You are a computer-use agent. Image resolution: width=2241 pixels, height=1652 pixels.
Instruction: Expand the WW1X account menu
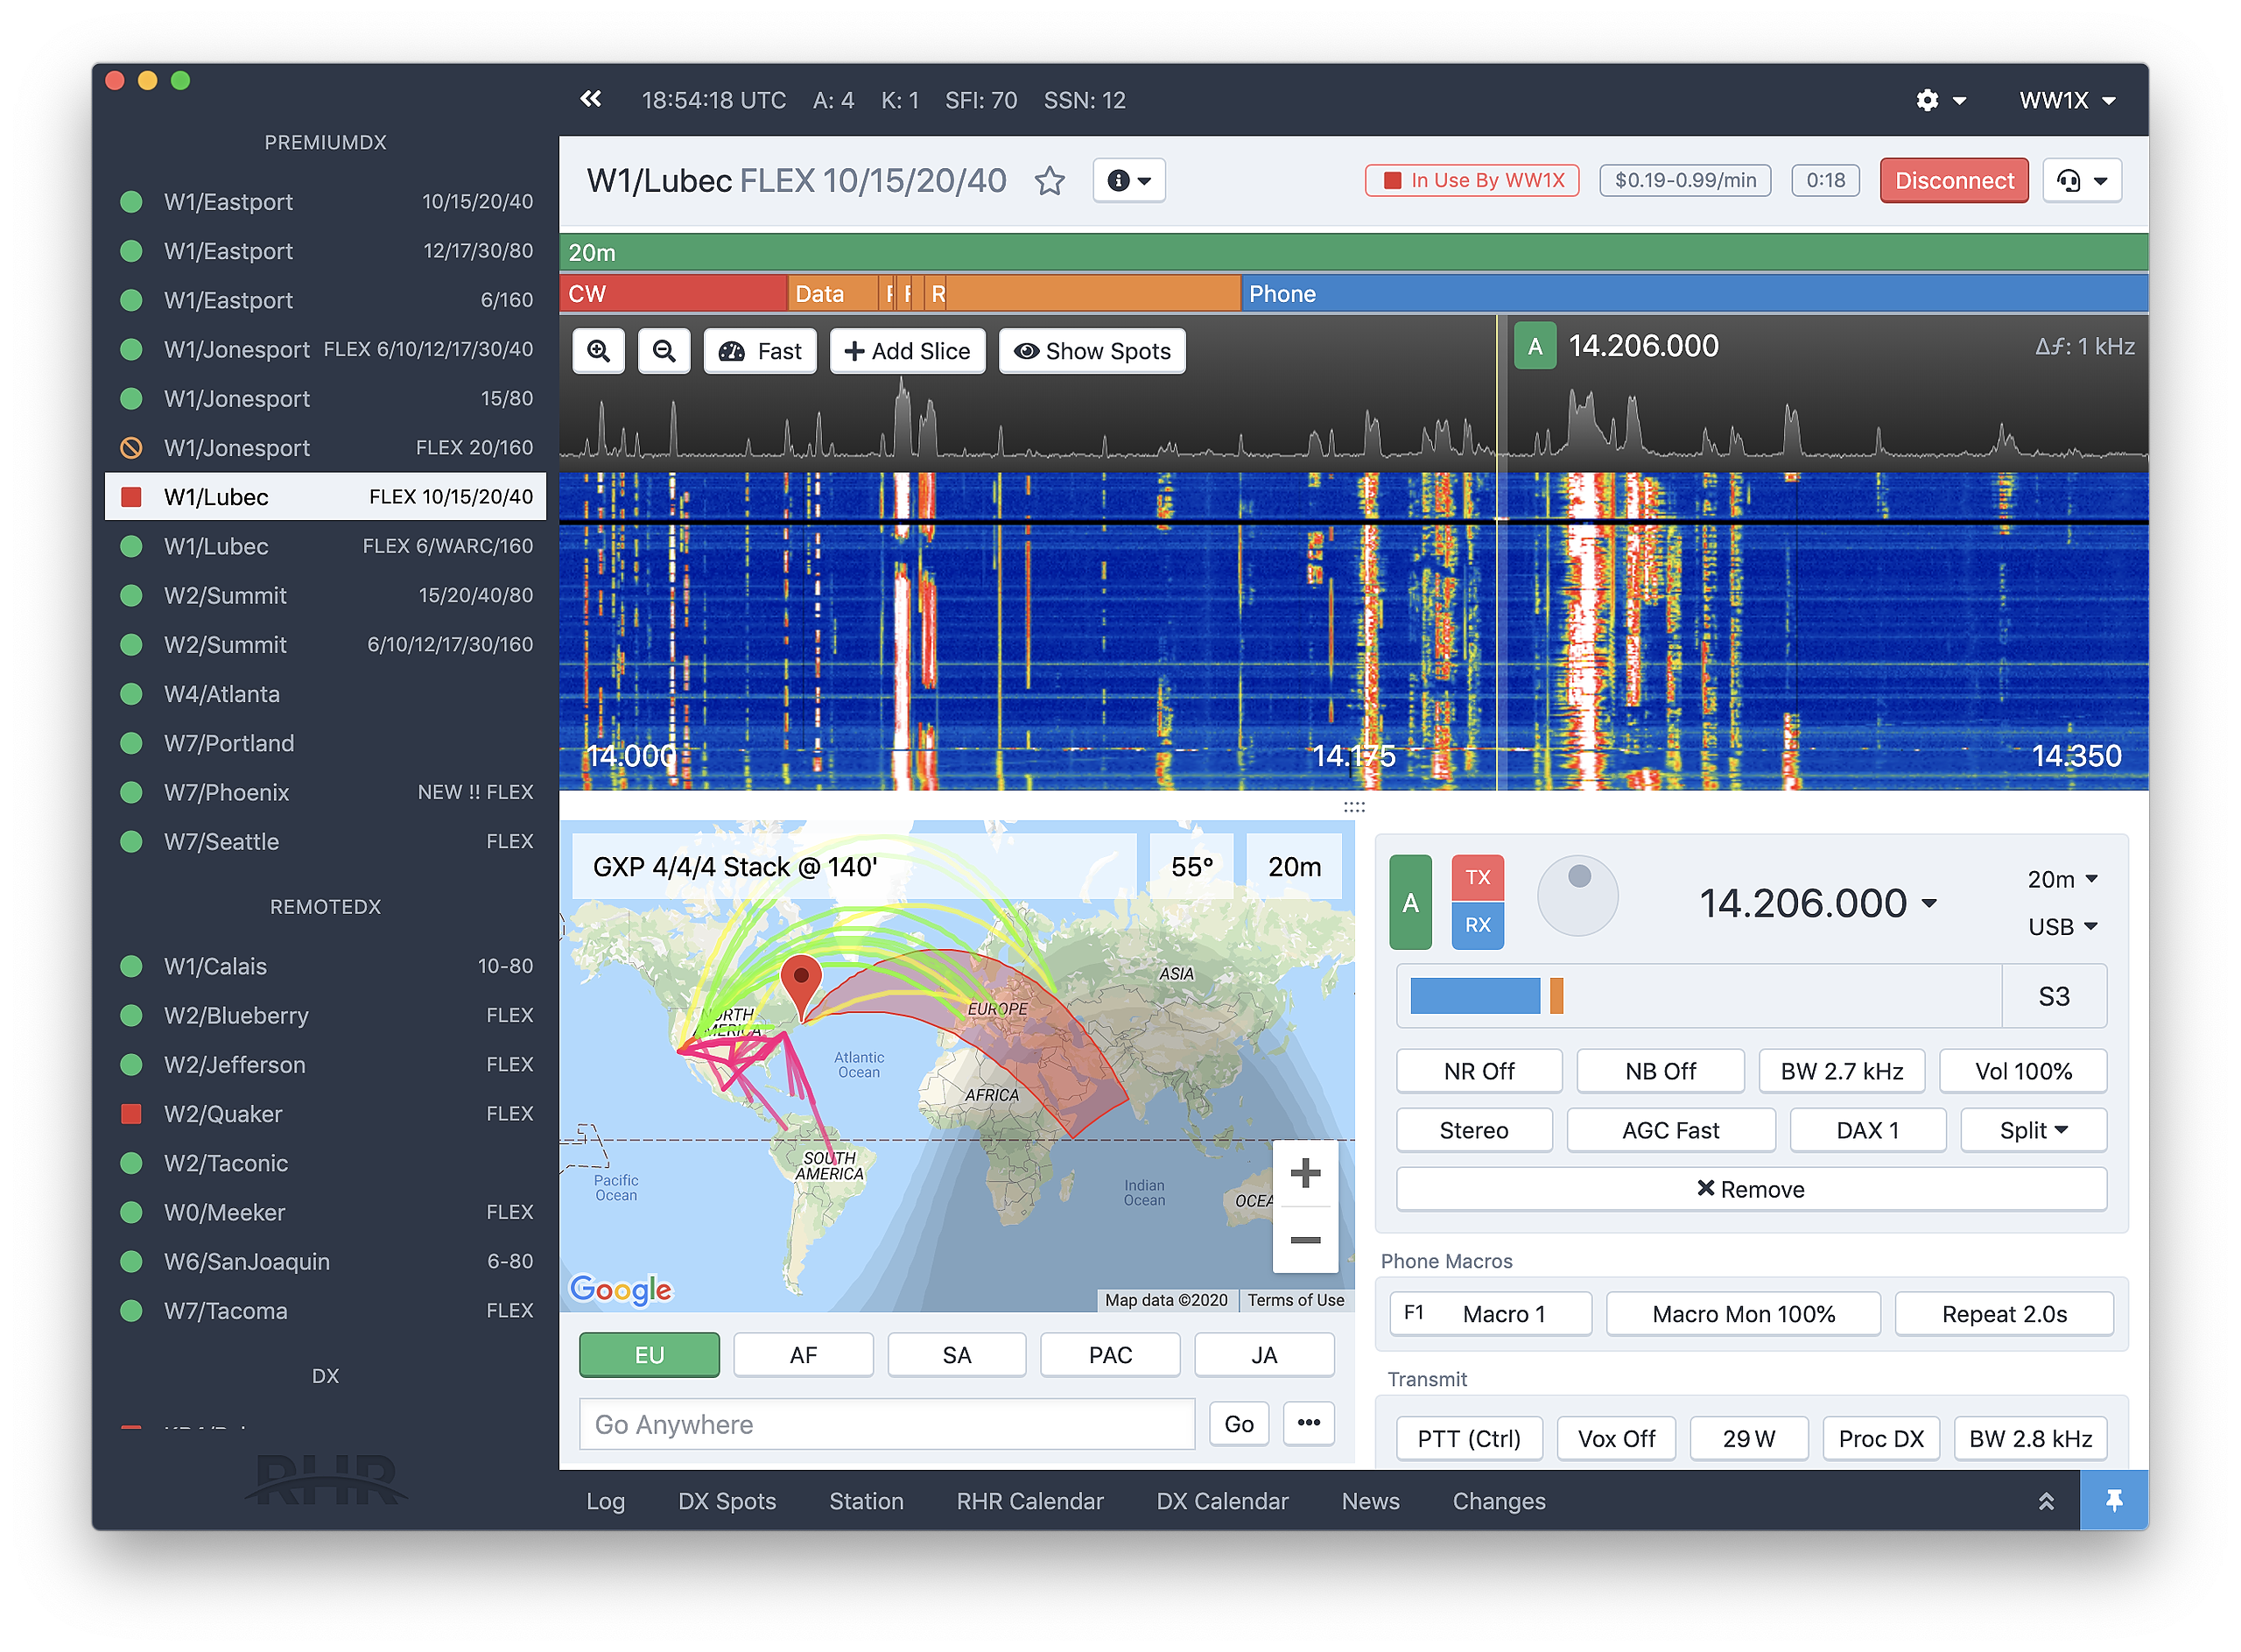click(2066, 100)
